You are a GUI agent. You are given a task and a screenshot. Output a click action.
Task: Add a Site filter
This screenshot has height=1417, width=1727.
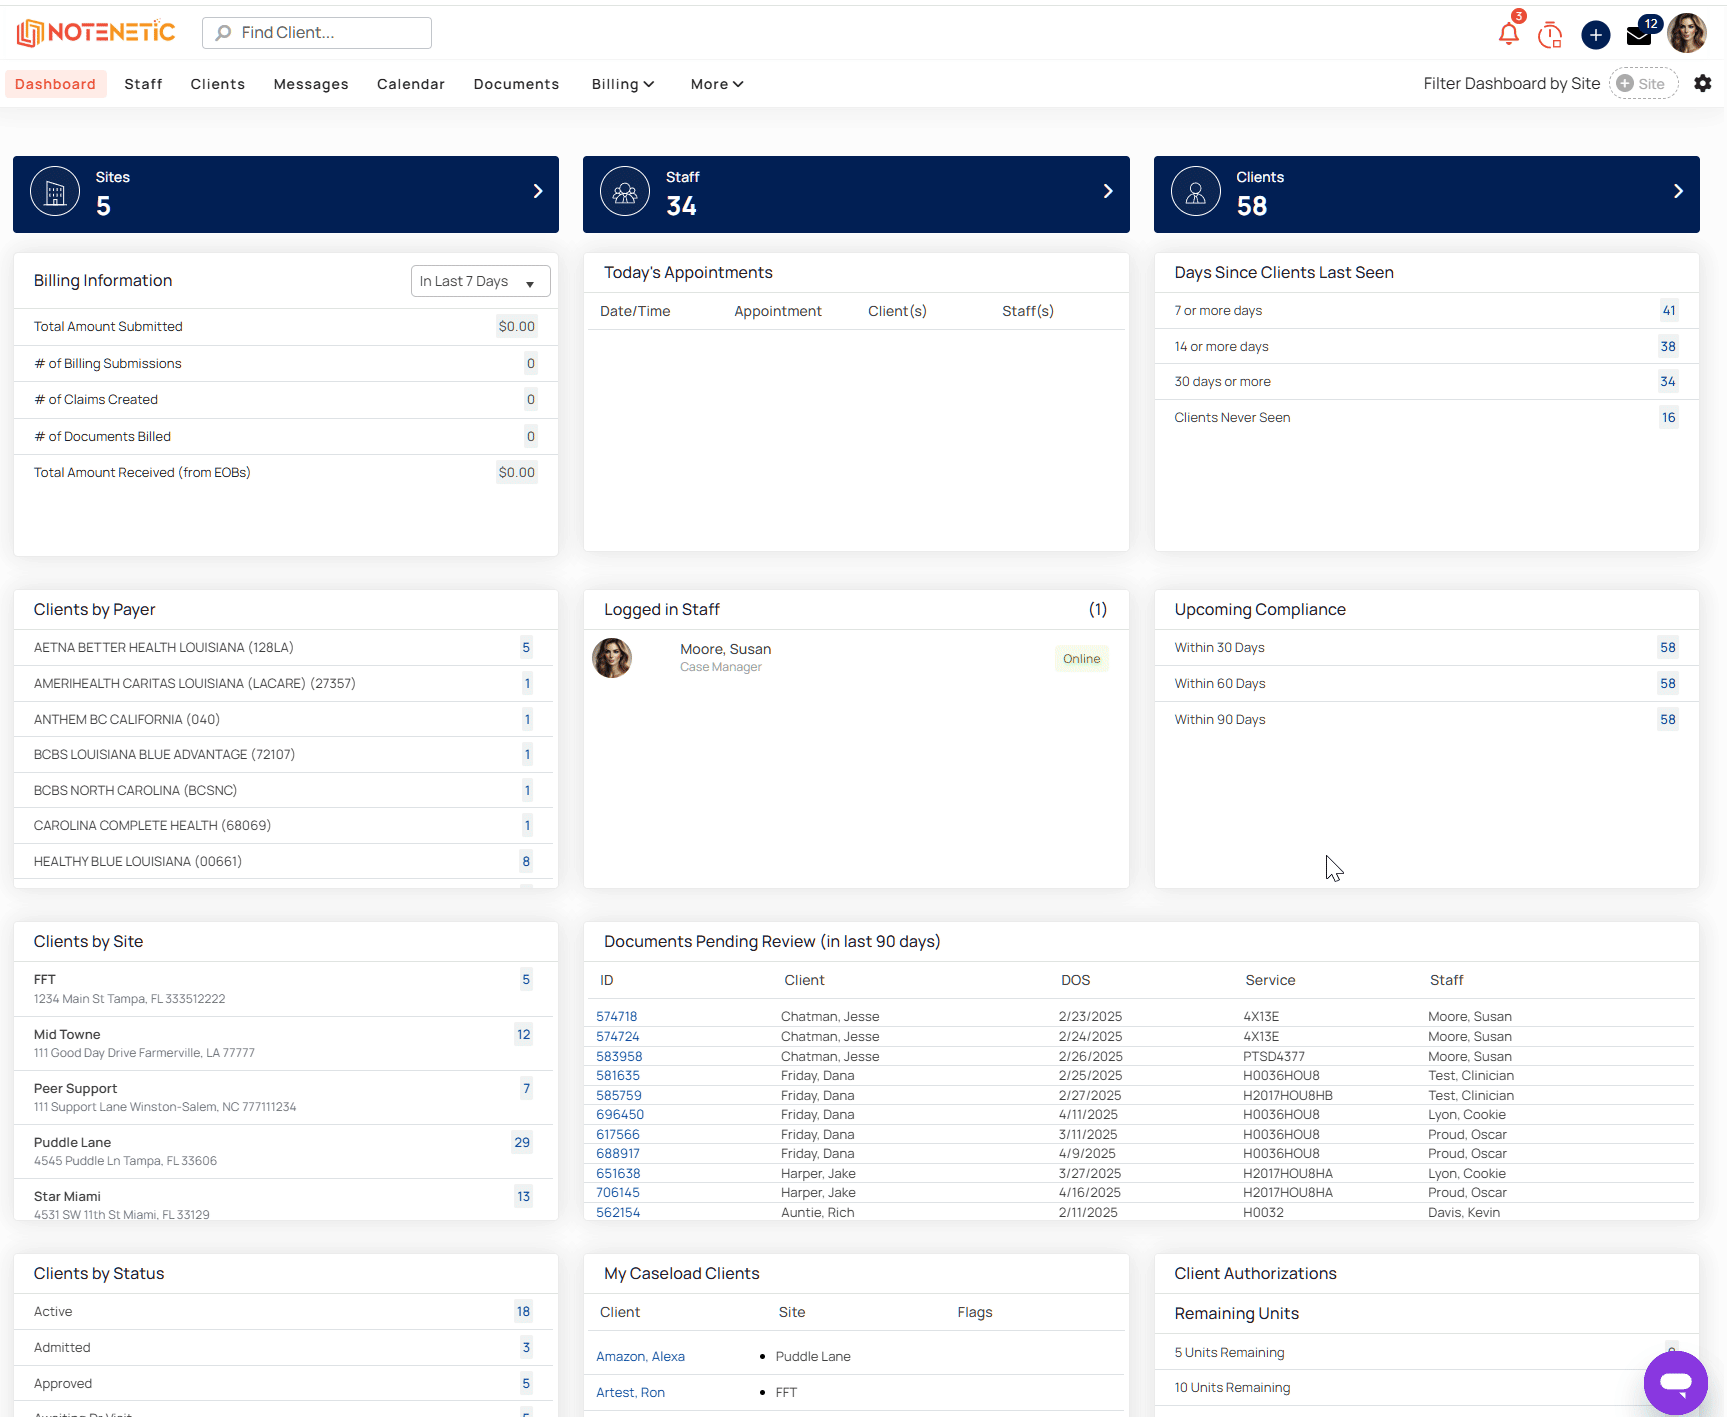pos(1642,84)
